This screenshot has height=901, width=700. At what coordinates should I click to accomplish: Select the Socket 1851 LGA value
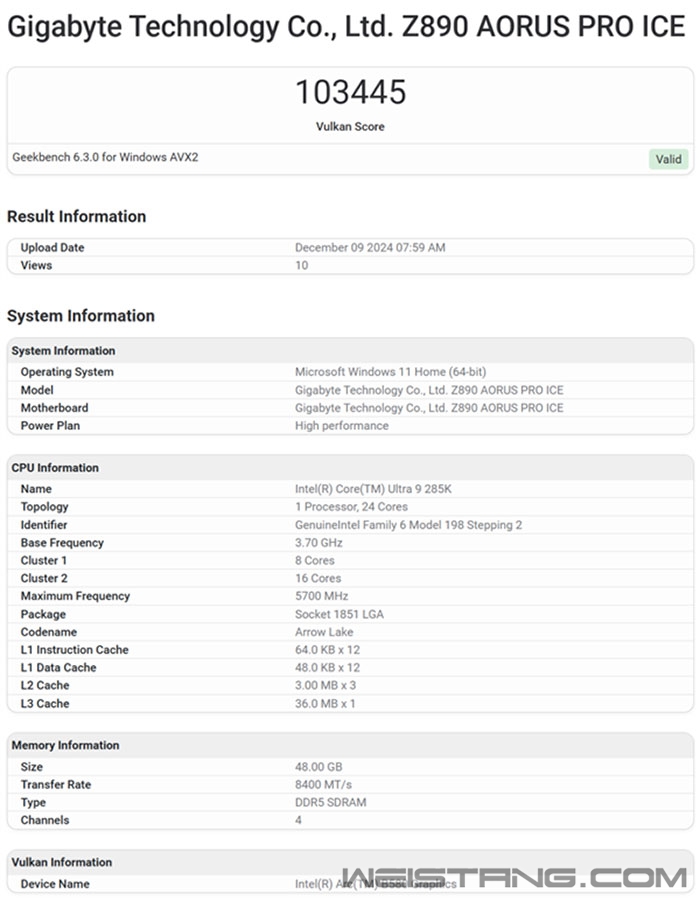pos(339,614)
